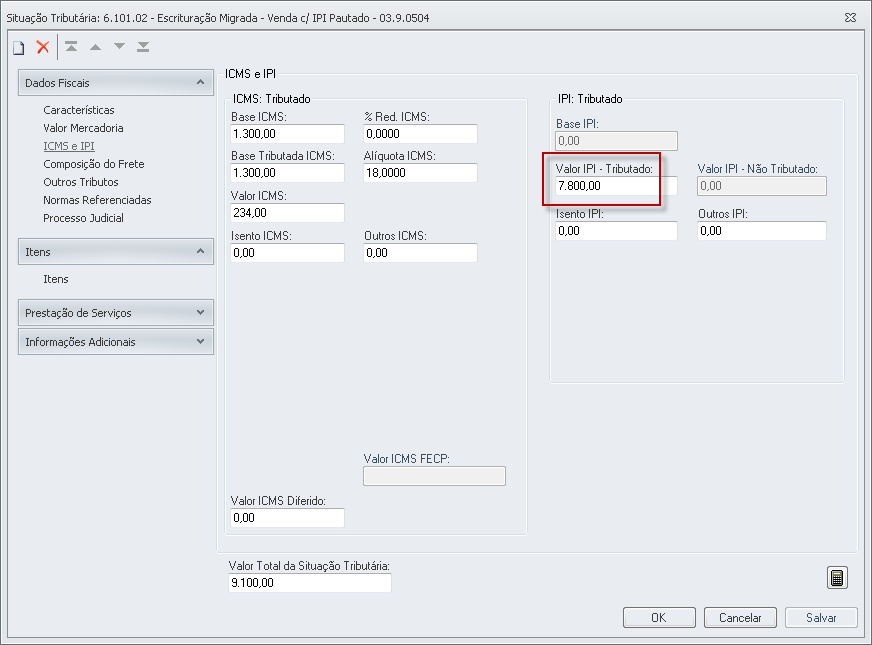The image size is (872, 645).
Task: Click the new record document icon
Action: coord(18,47)
